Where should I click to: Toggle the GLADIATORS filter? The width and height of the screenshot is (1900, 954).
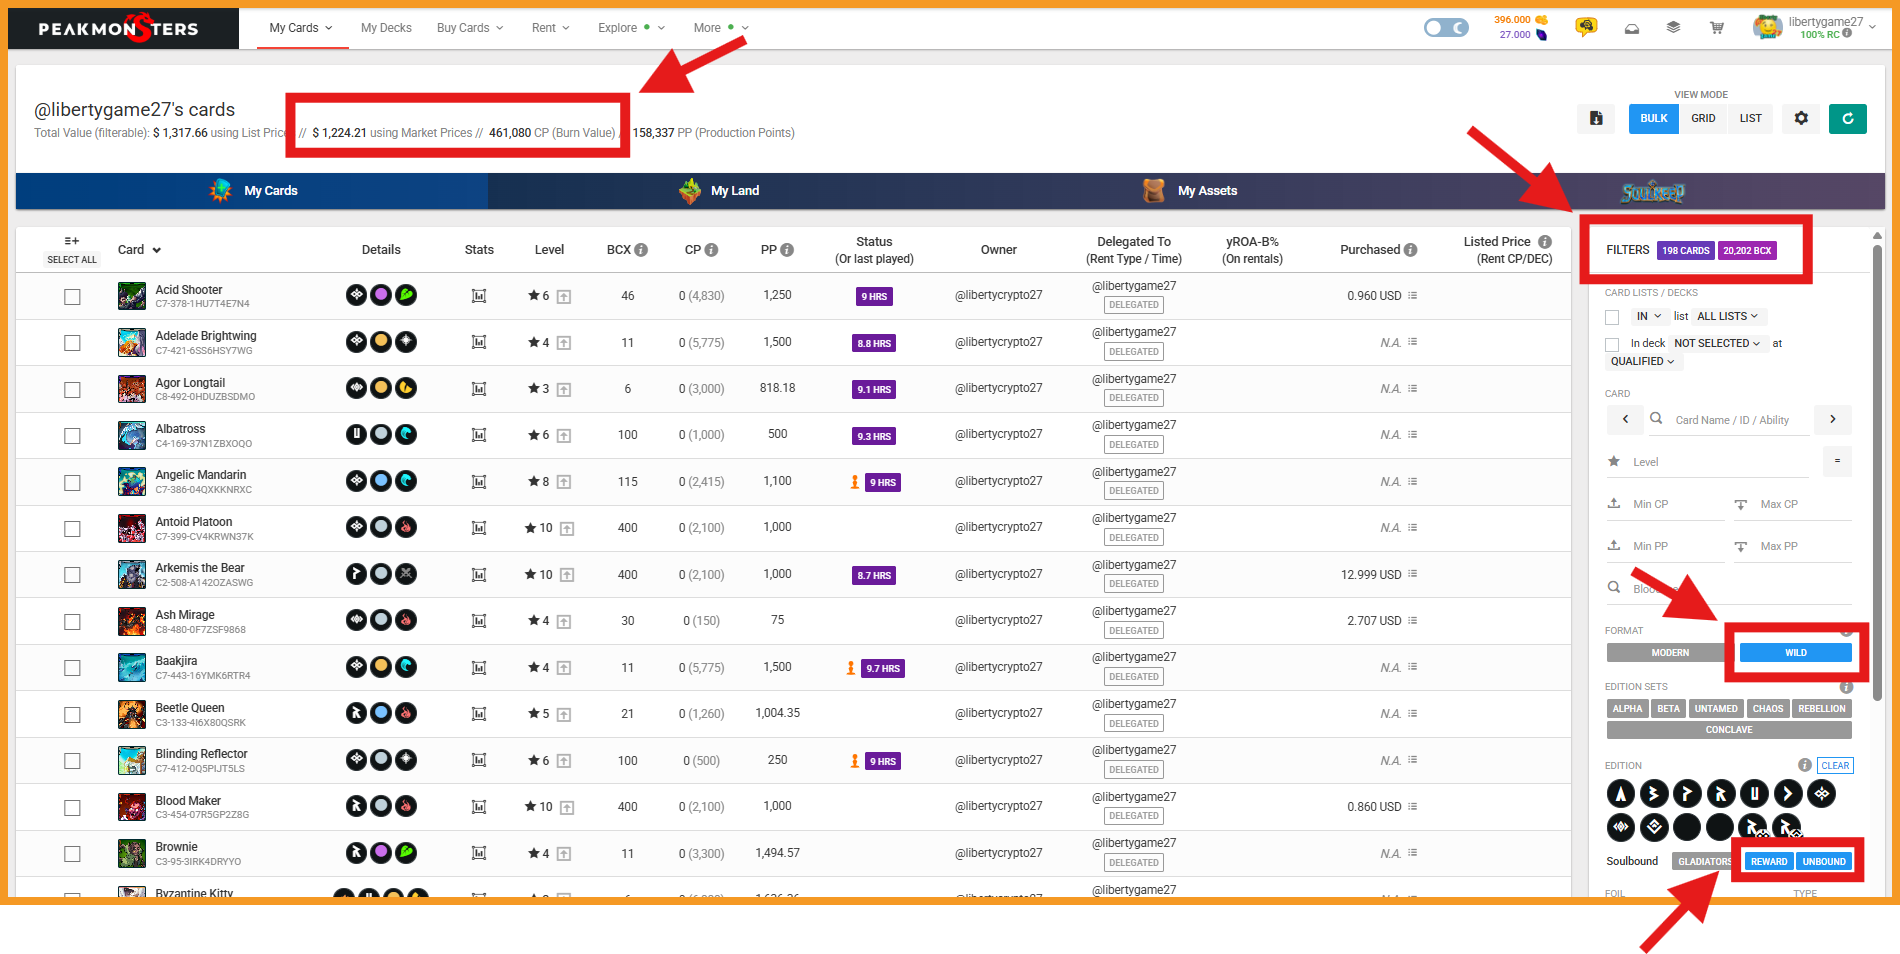1704,861
